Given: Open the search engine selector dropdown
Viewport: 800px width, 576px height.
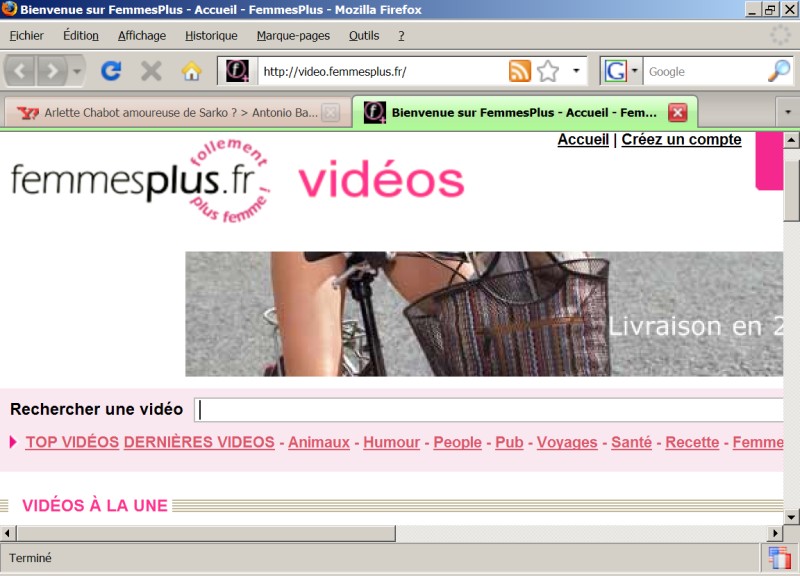Looking at the screenshot, I should coord(634,71).
